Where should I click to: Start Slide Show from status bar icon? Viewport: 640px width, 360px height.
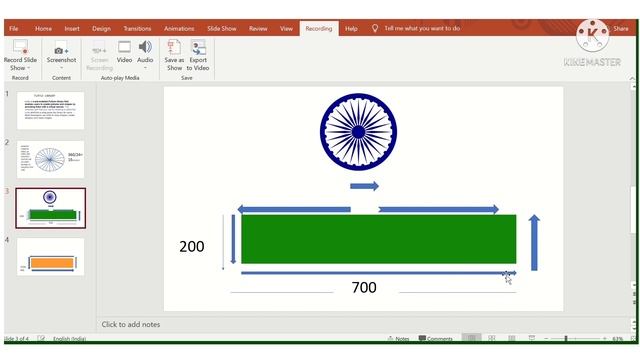(x=532, y=338)
